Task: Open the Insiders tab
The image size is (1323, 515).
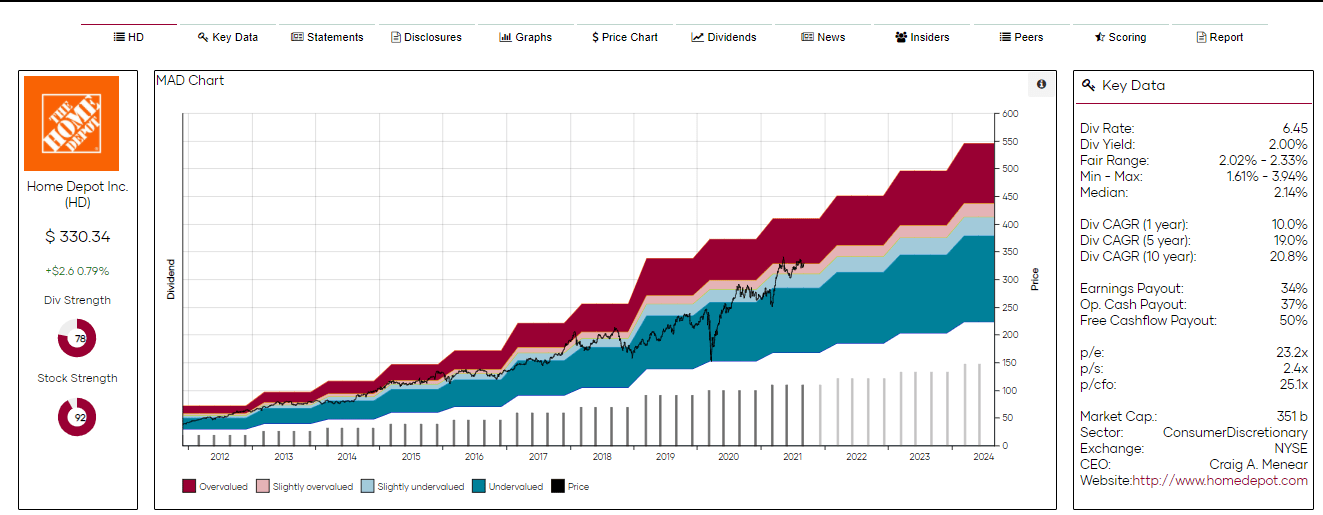Action: [x=922, y=37]
